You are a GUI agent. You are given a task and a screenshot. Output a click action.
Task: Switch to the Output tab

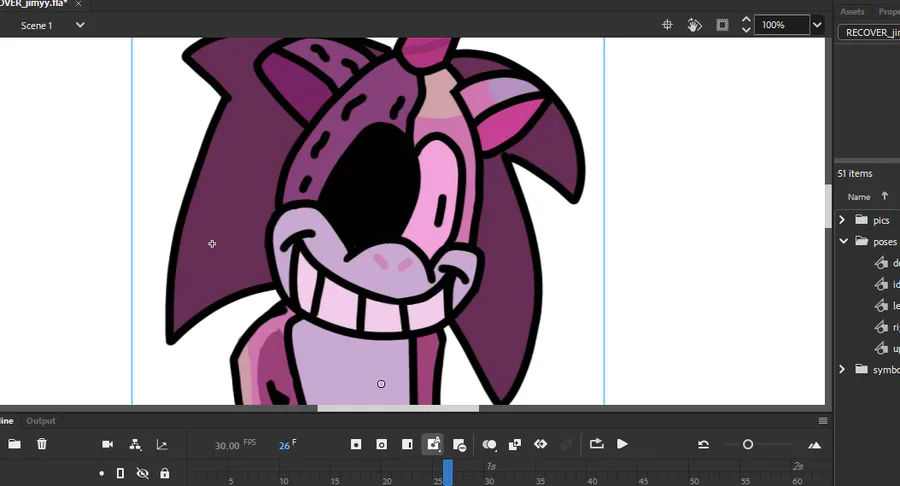click(x=41, y=421)
